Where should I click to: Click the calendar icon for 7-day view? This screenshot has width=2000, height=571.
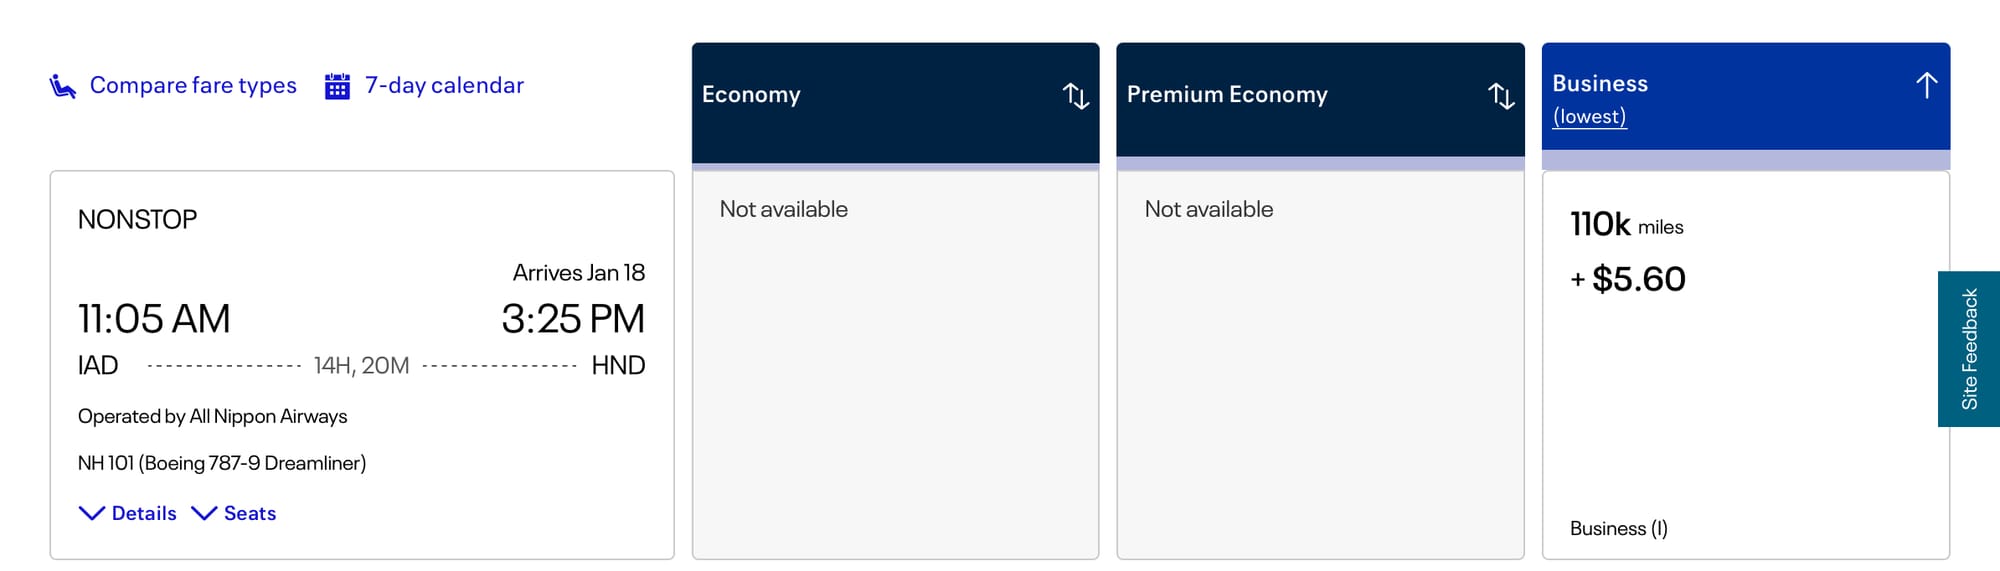(x=337, y=87)
